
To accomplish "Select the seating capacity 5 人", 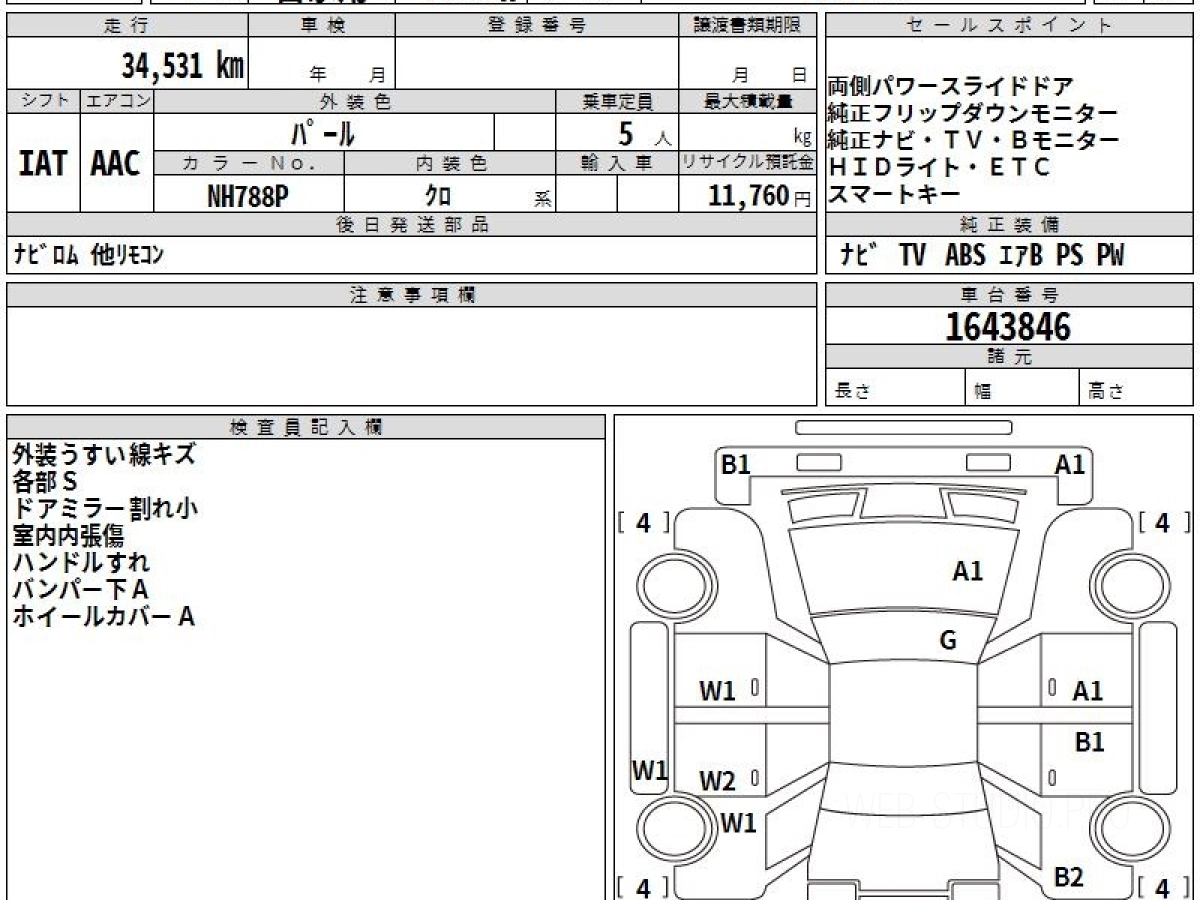I will tap(645, 133).
